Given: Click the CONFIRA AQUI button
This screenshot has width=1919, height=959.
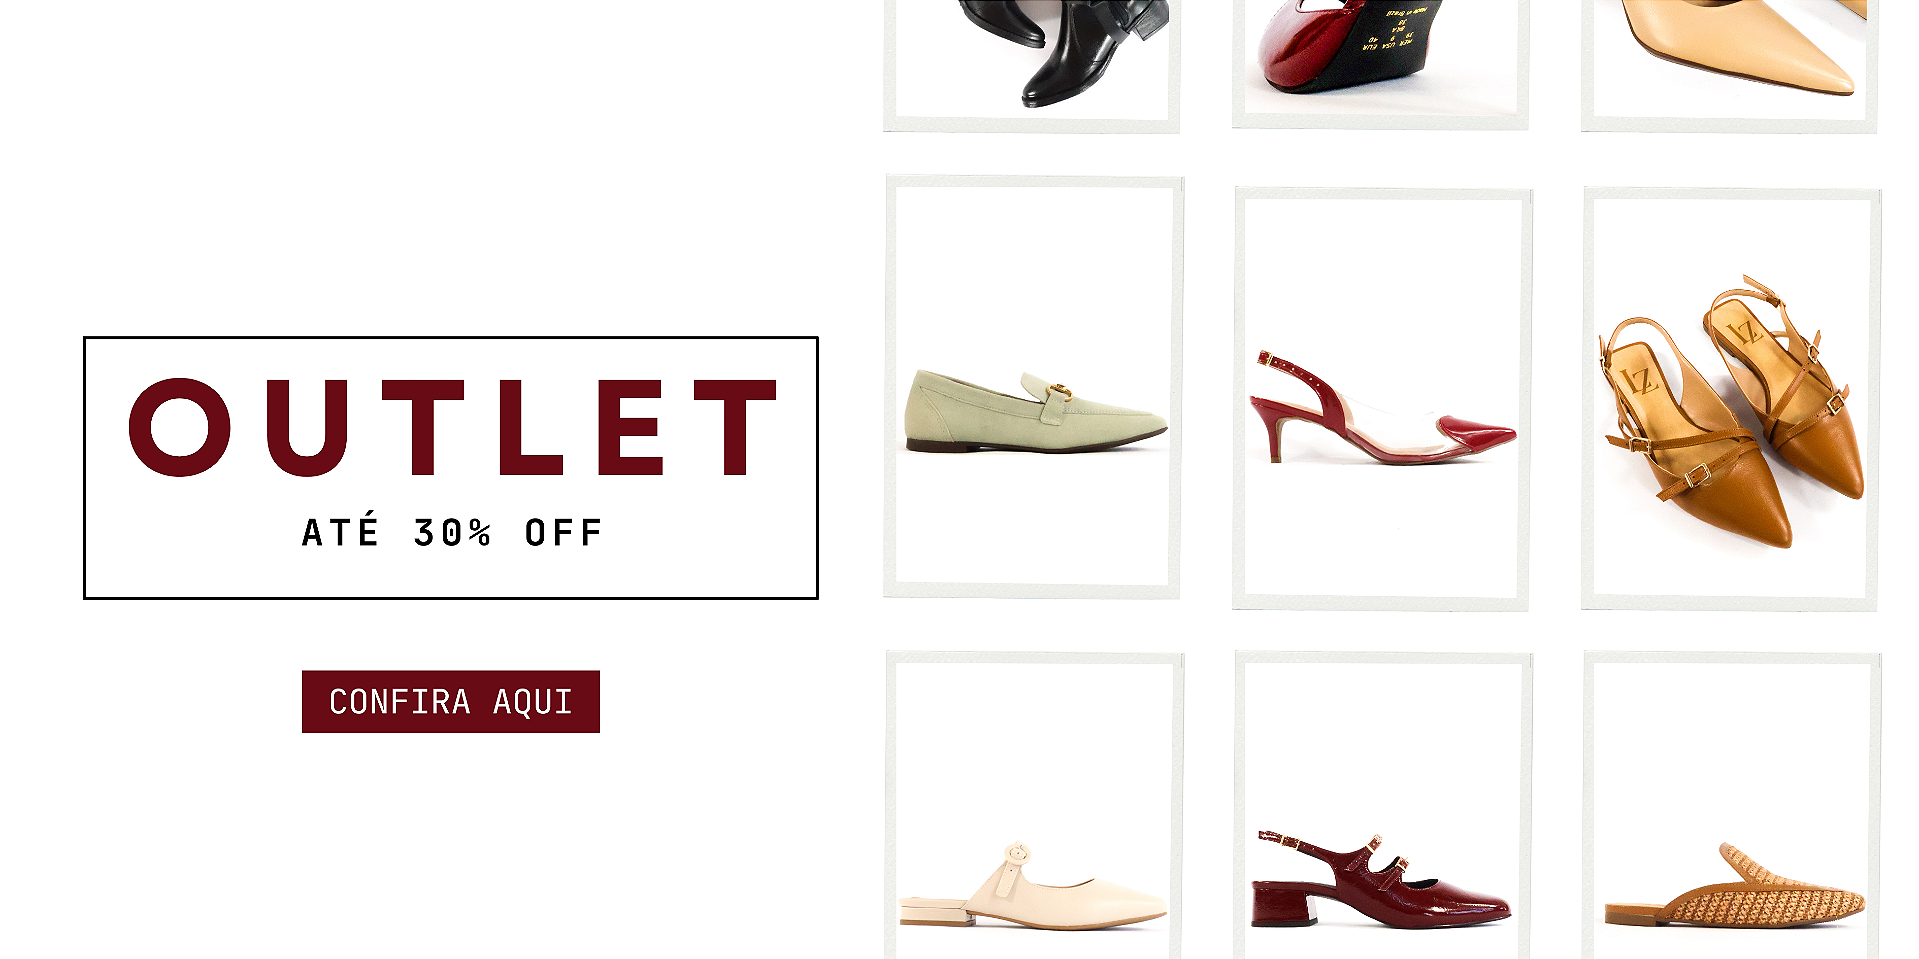Looking at the screenshot, I should [450, 702].
